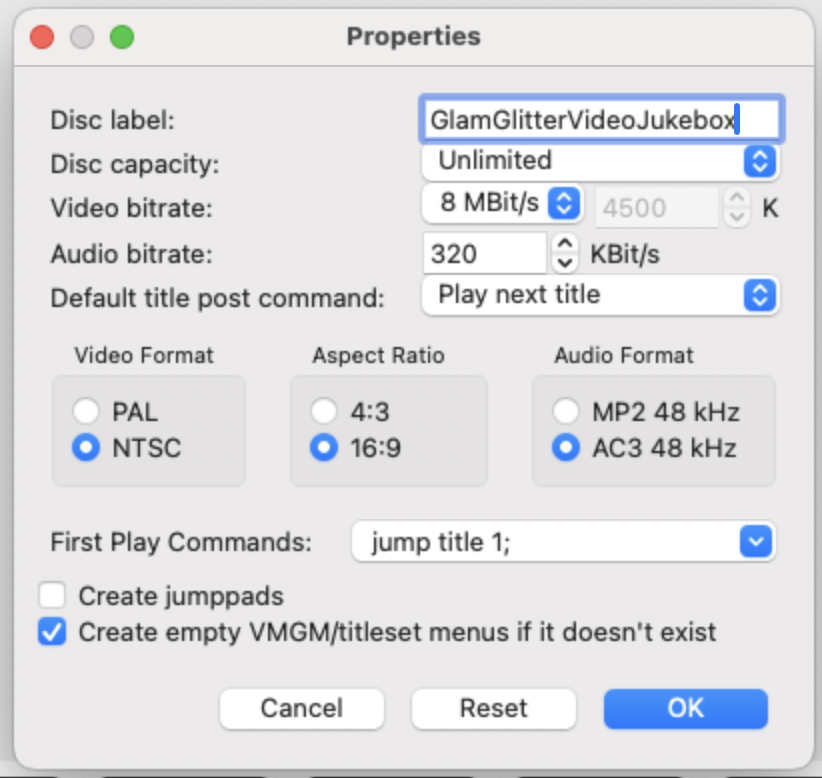
Task: Choose the 16:9 aspect ratio
Action: (x=324, y=447)
